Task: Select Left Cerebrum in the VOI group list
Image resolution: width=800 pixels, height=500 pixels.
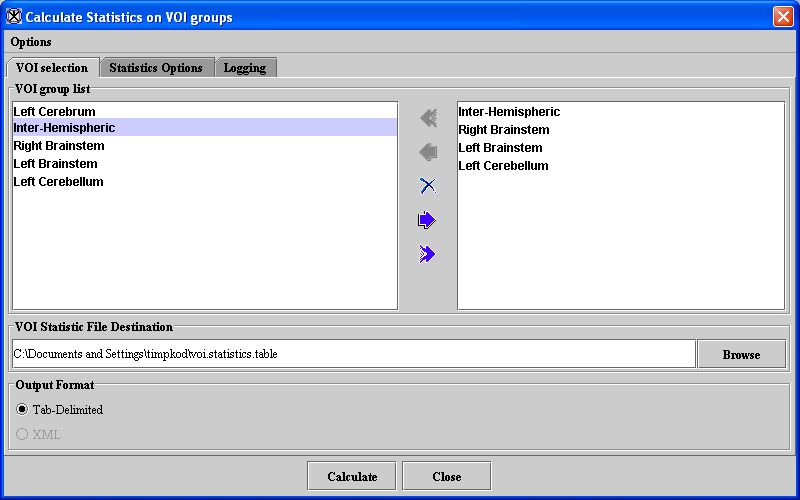Action: (55, 112)
